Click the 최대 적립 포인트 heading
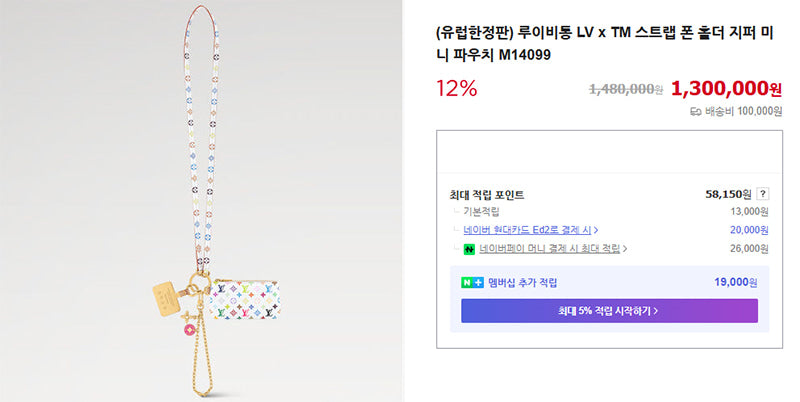This screenshot has height=402, width=800. click(487, 194)
